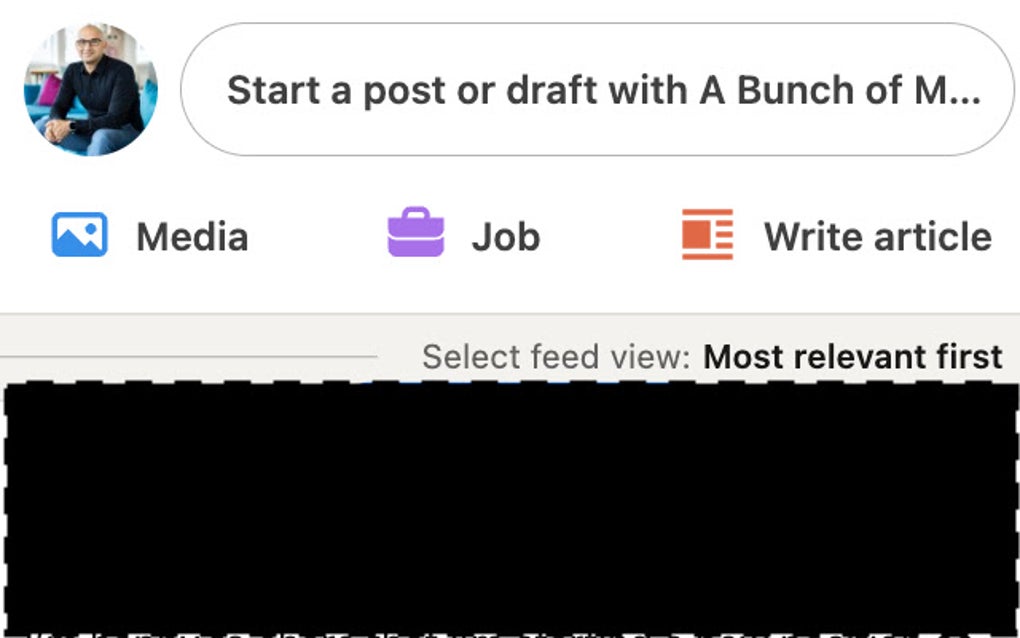1020x638 pixels.
Task: Select the "Job" text label
Action: coord(505,237)
